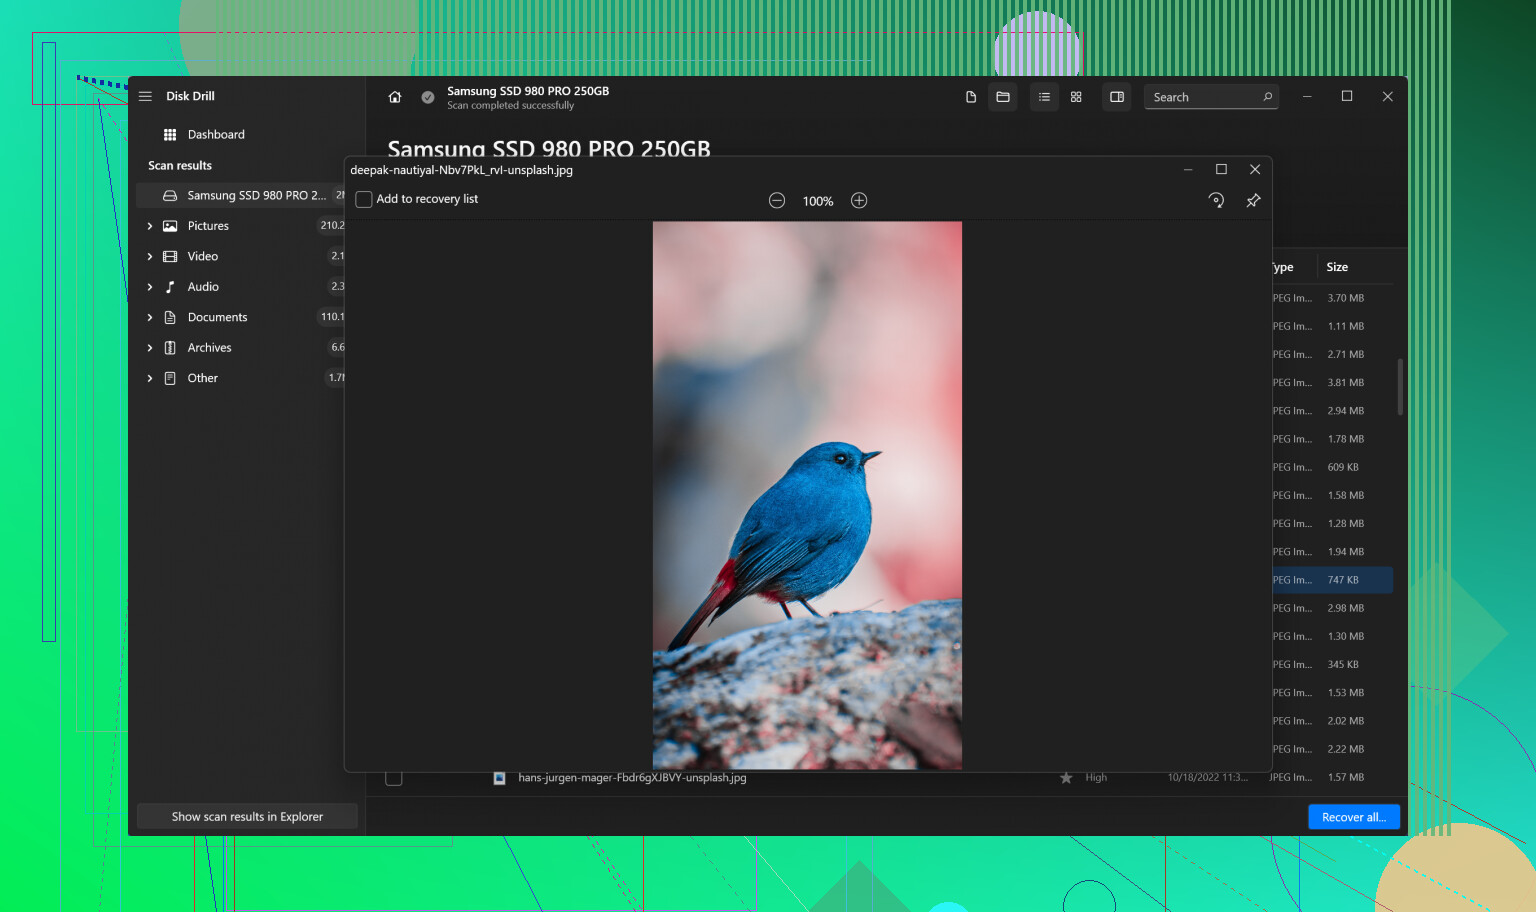Zoom out the preview with minus button
Screen dimensions: 1536x912
tap(777, 201)
